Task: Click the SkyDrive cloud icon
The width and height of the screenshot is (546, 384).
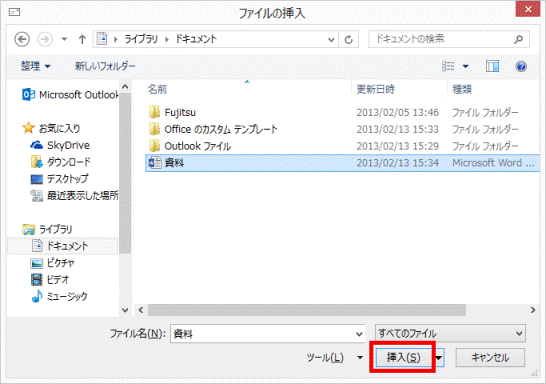Action: tap(37, 145)
